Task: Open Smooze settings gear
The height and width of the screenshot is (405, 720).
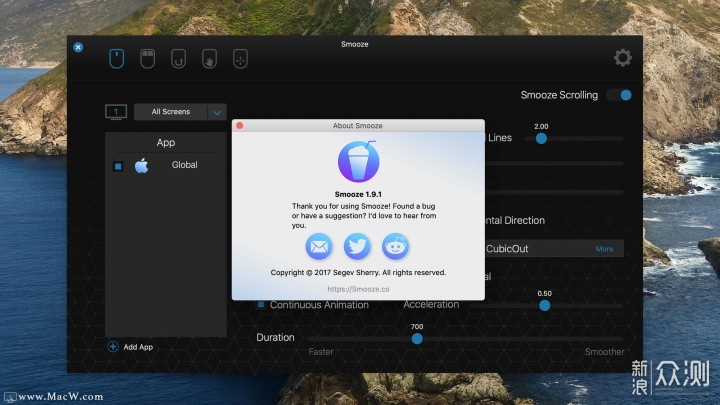Action: (623, 58)
